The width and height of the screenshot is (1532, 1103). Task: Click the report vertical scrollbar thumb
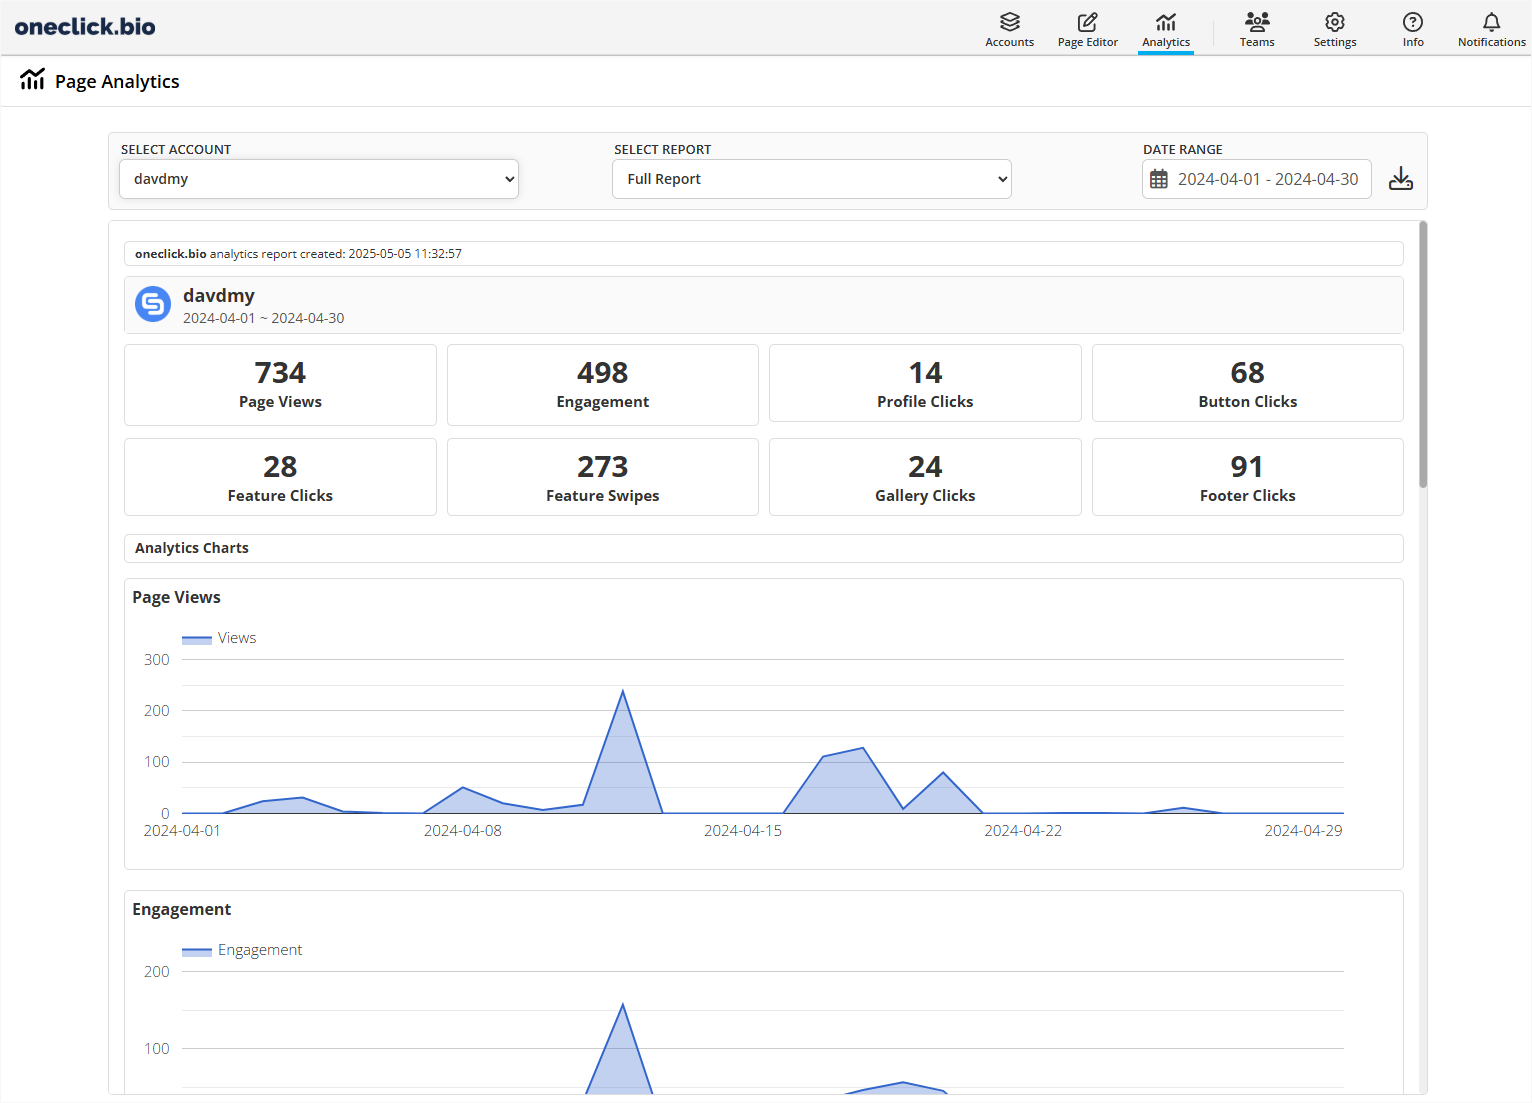[x=1423, y=355]
